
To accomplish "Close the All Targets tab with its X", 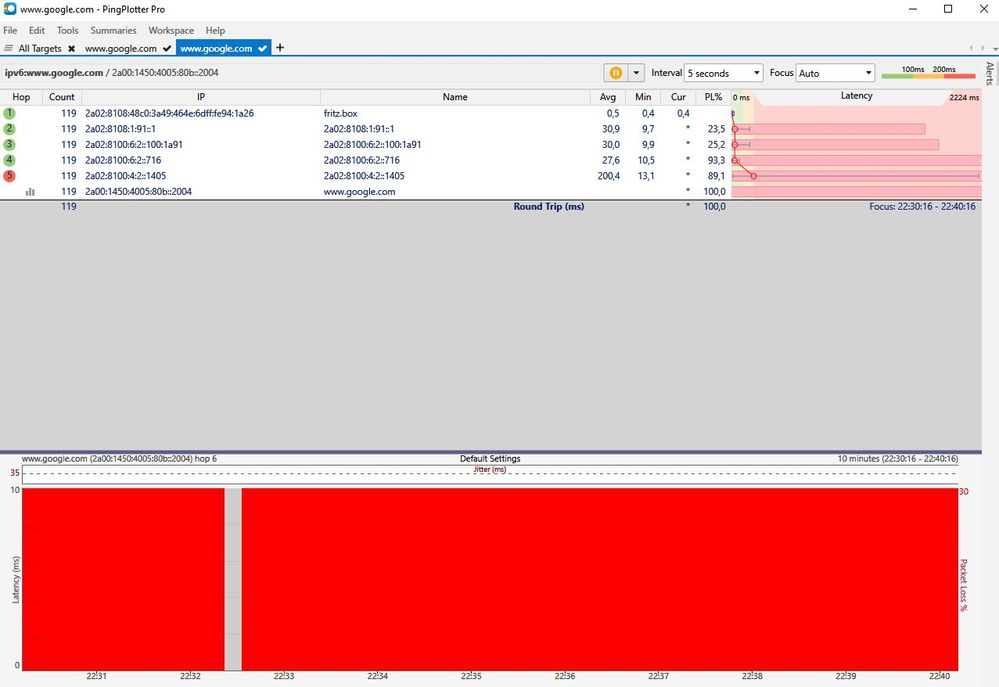I will click(x=71, y=48).
